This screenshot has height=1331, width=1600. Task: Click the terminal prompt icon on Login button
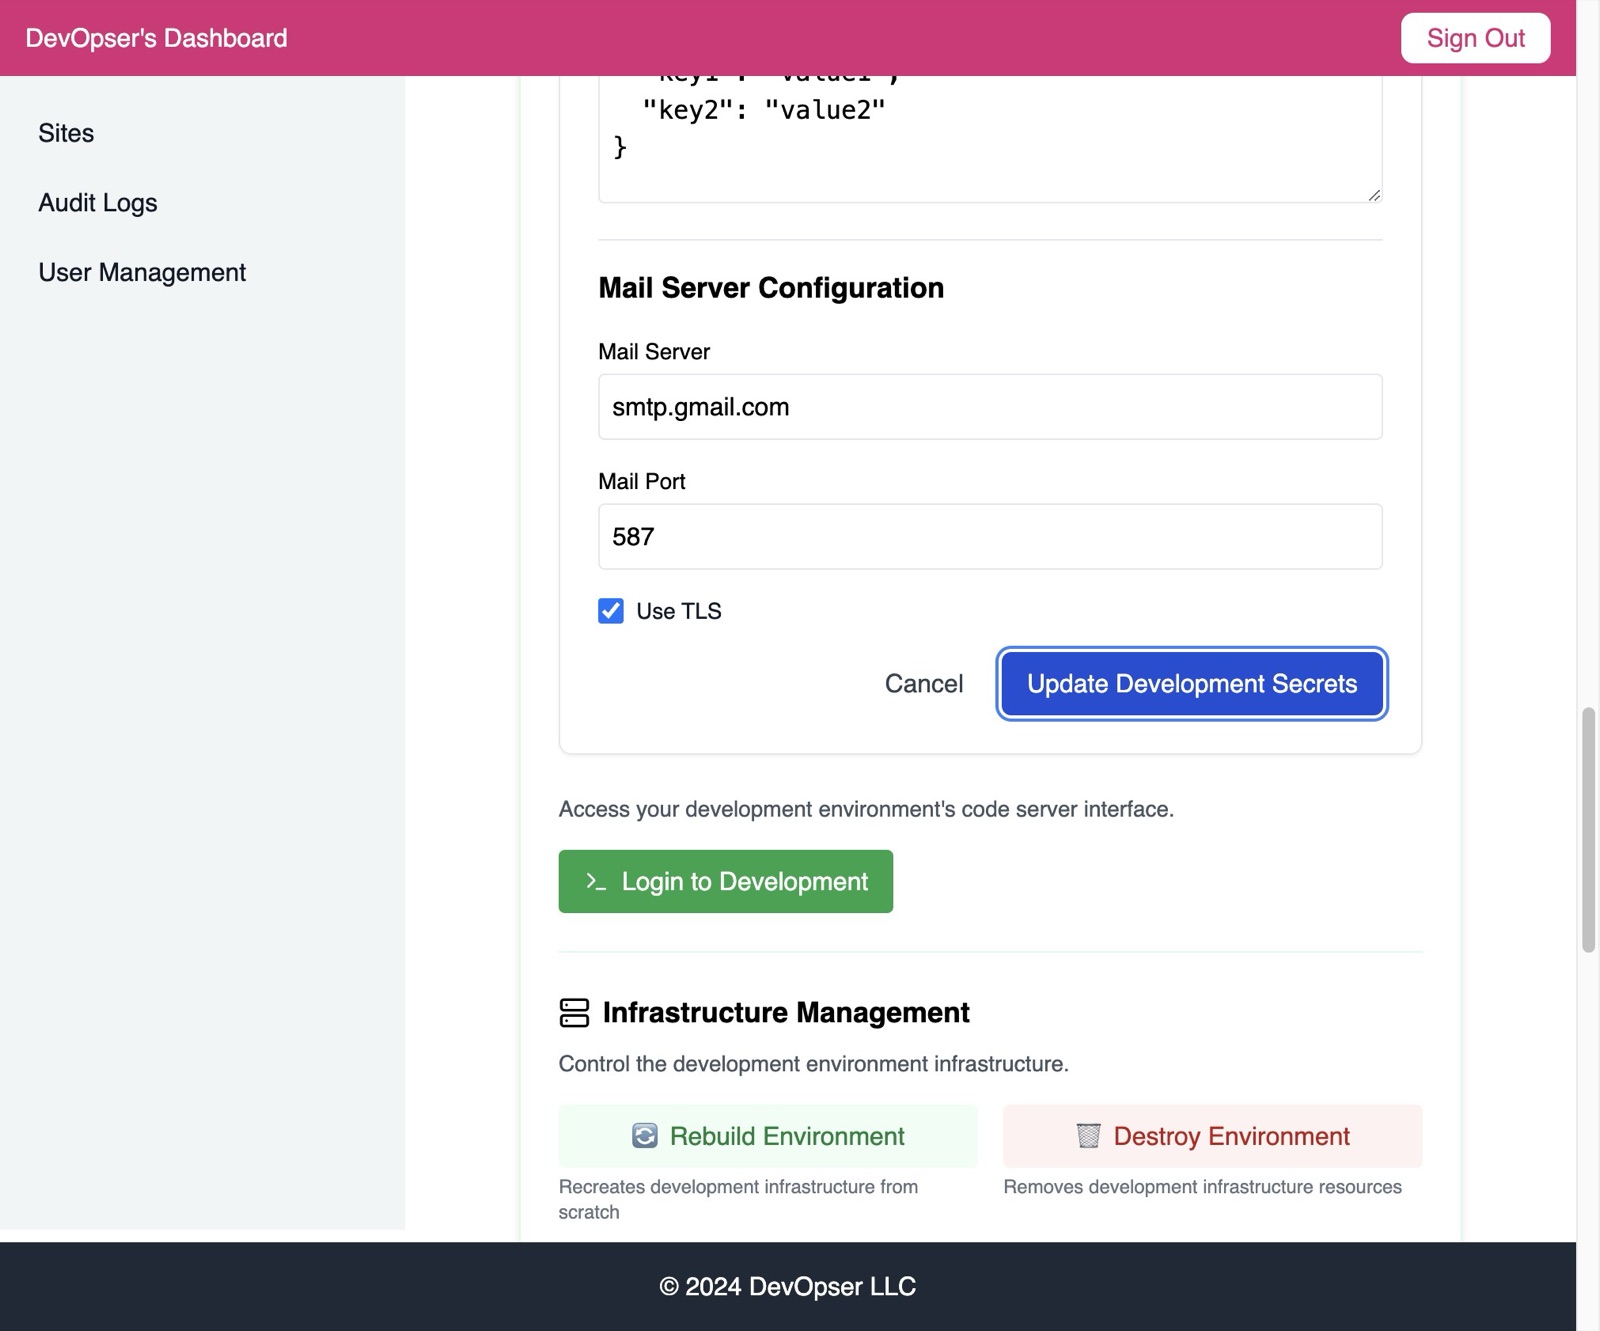596,881
